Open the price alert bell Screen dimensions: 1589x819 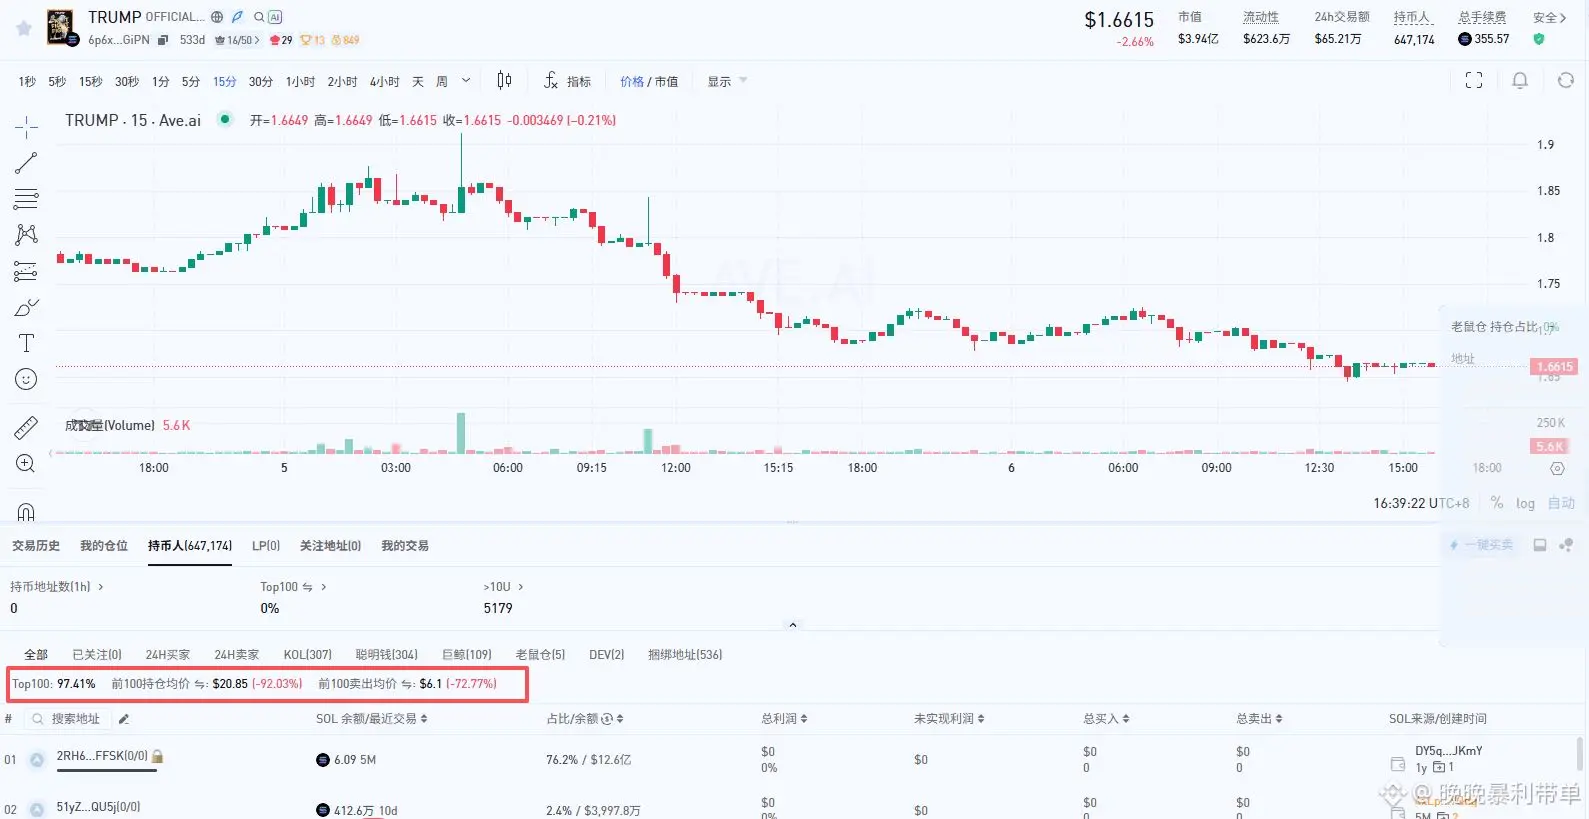click(1520, 81)
